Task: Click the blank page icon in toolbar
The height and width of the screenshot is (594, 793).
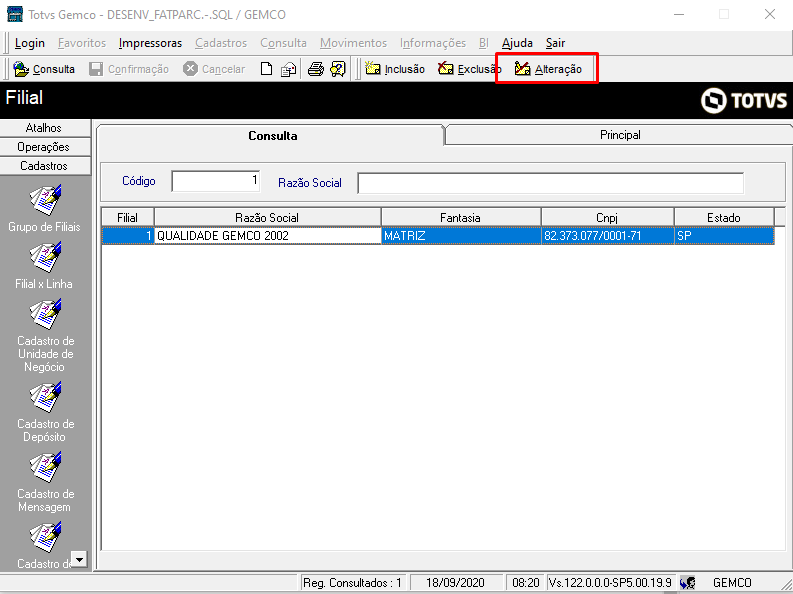Action: pos(266,69)
